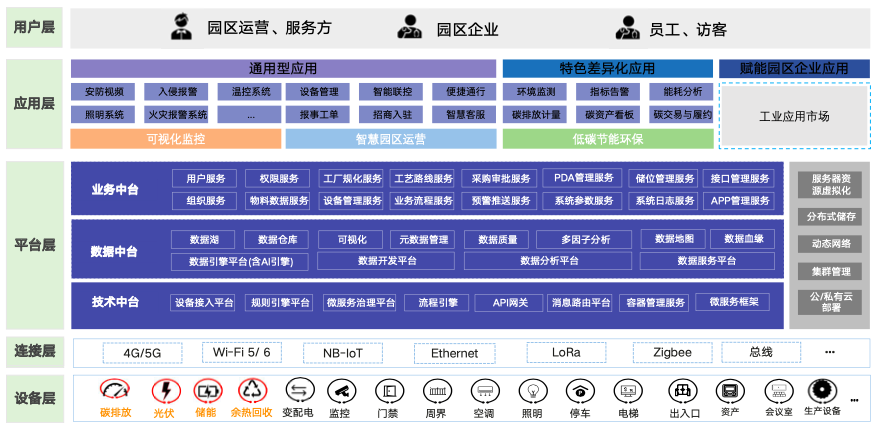
Task: Click the 监控 camera icon
Action: click(x=342, y=390)
